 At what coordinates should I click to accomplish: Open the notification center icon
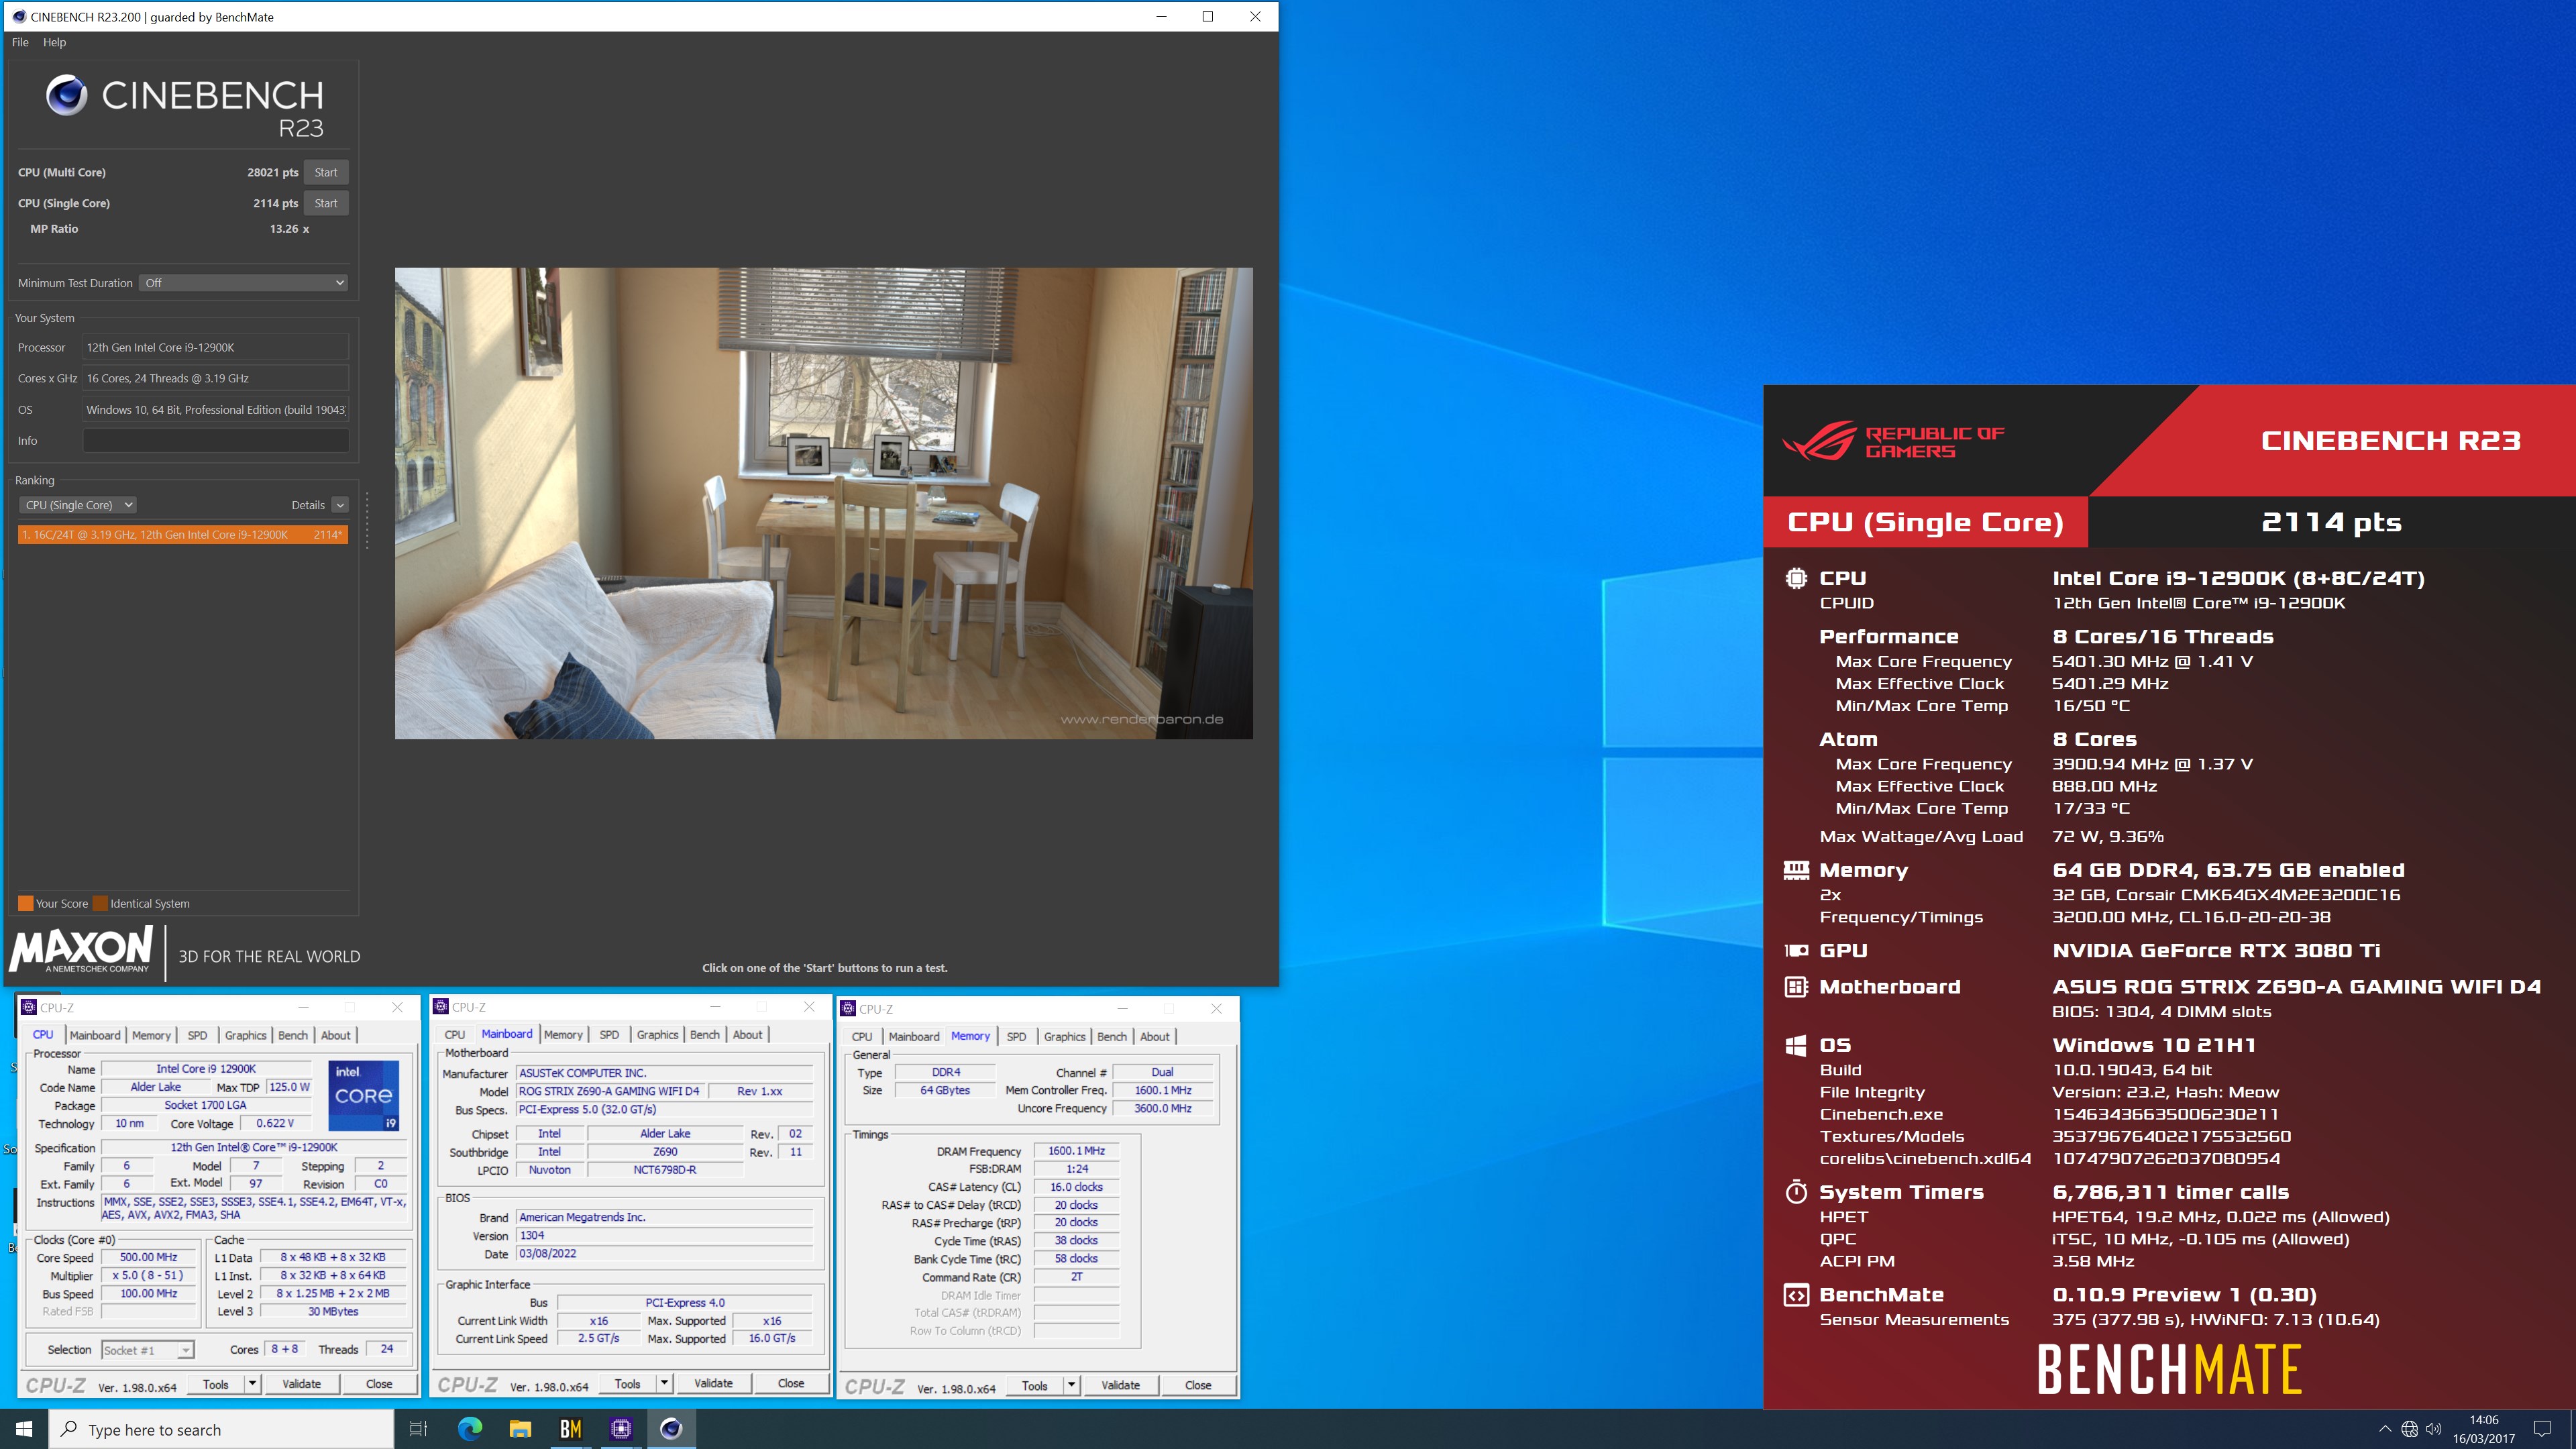tap(2542, 1429)
